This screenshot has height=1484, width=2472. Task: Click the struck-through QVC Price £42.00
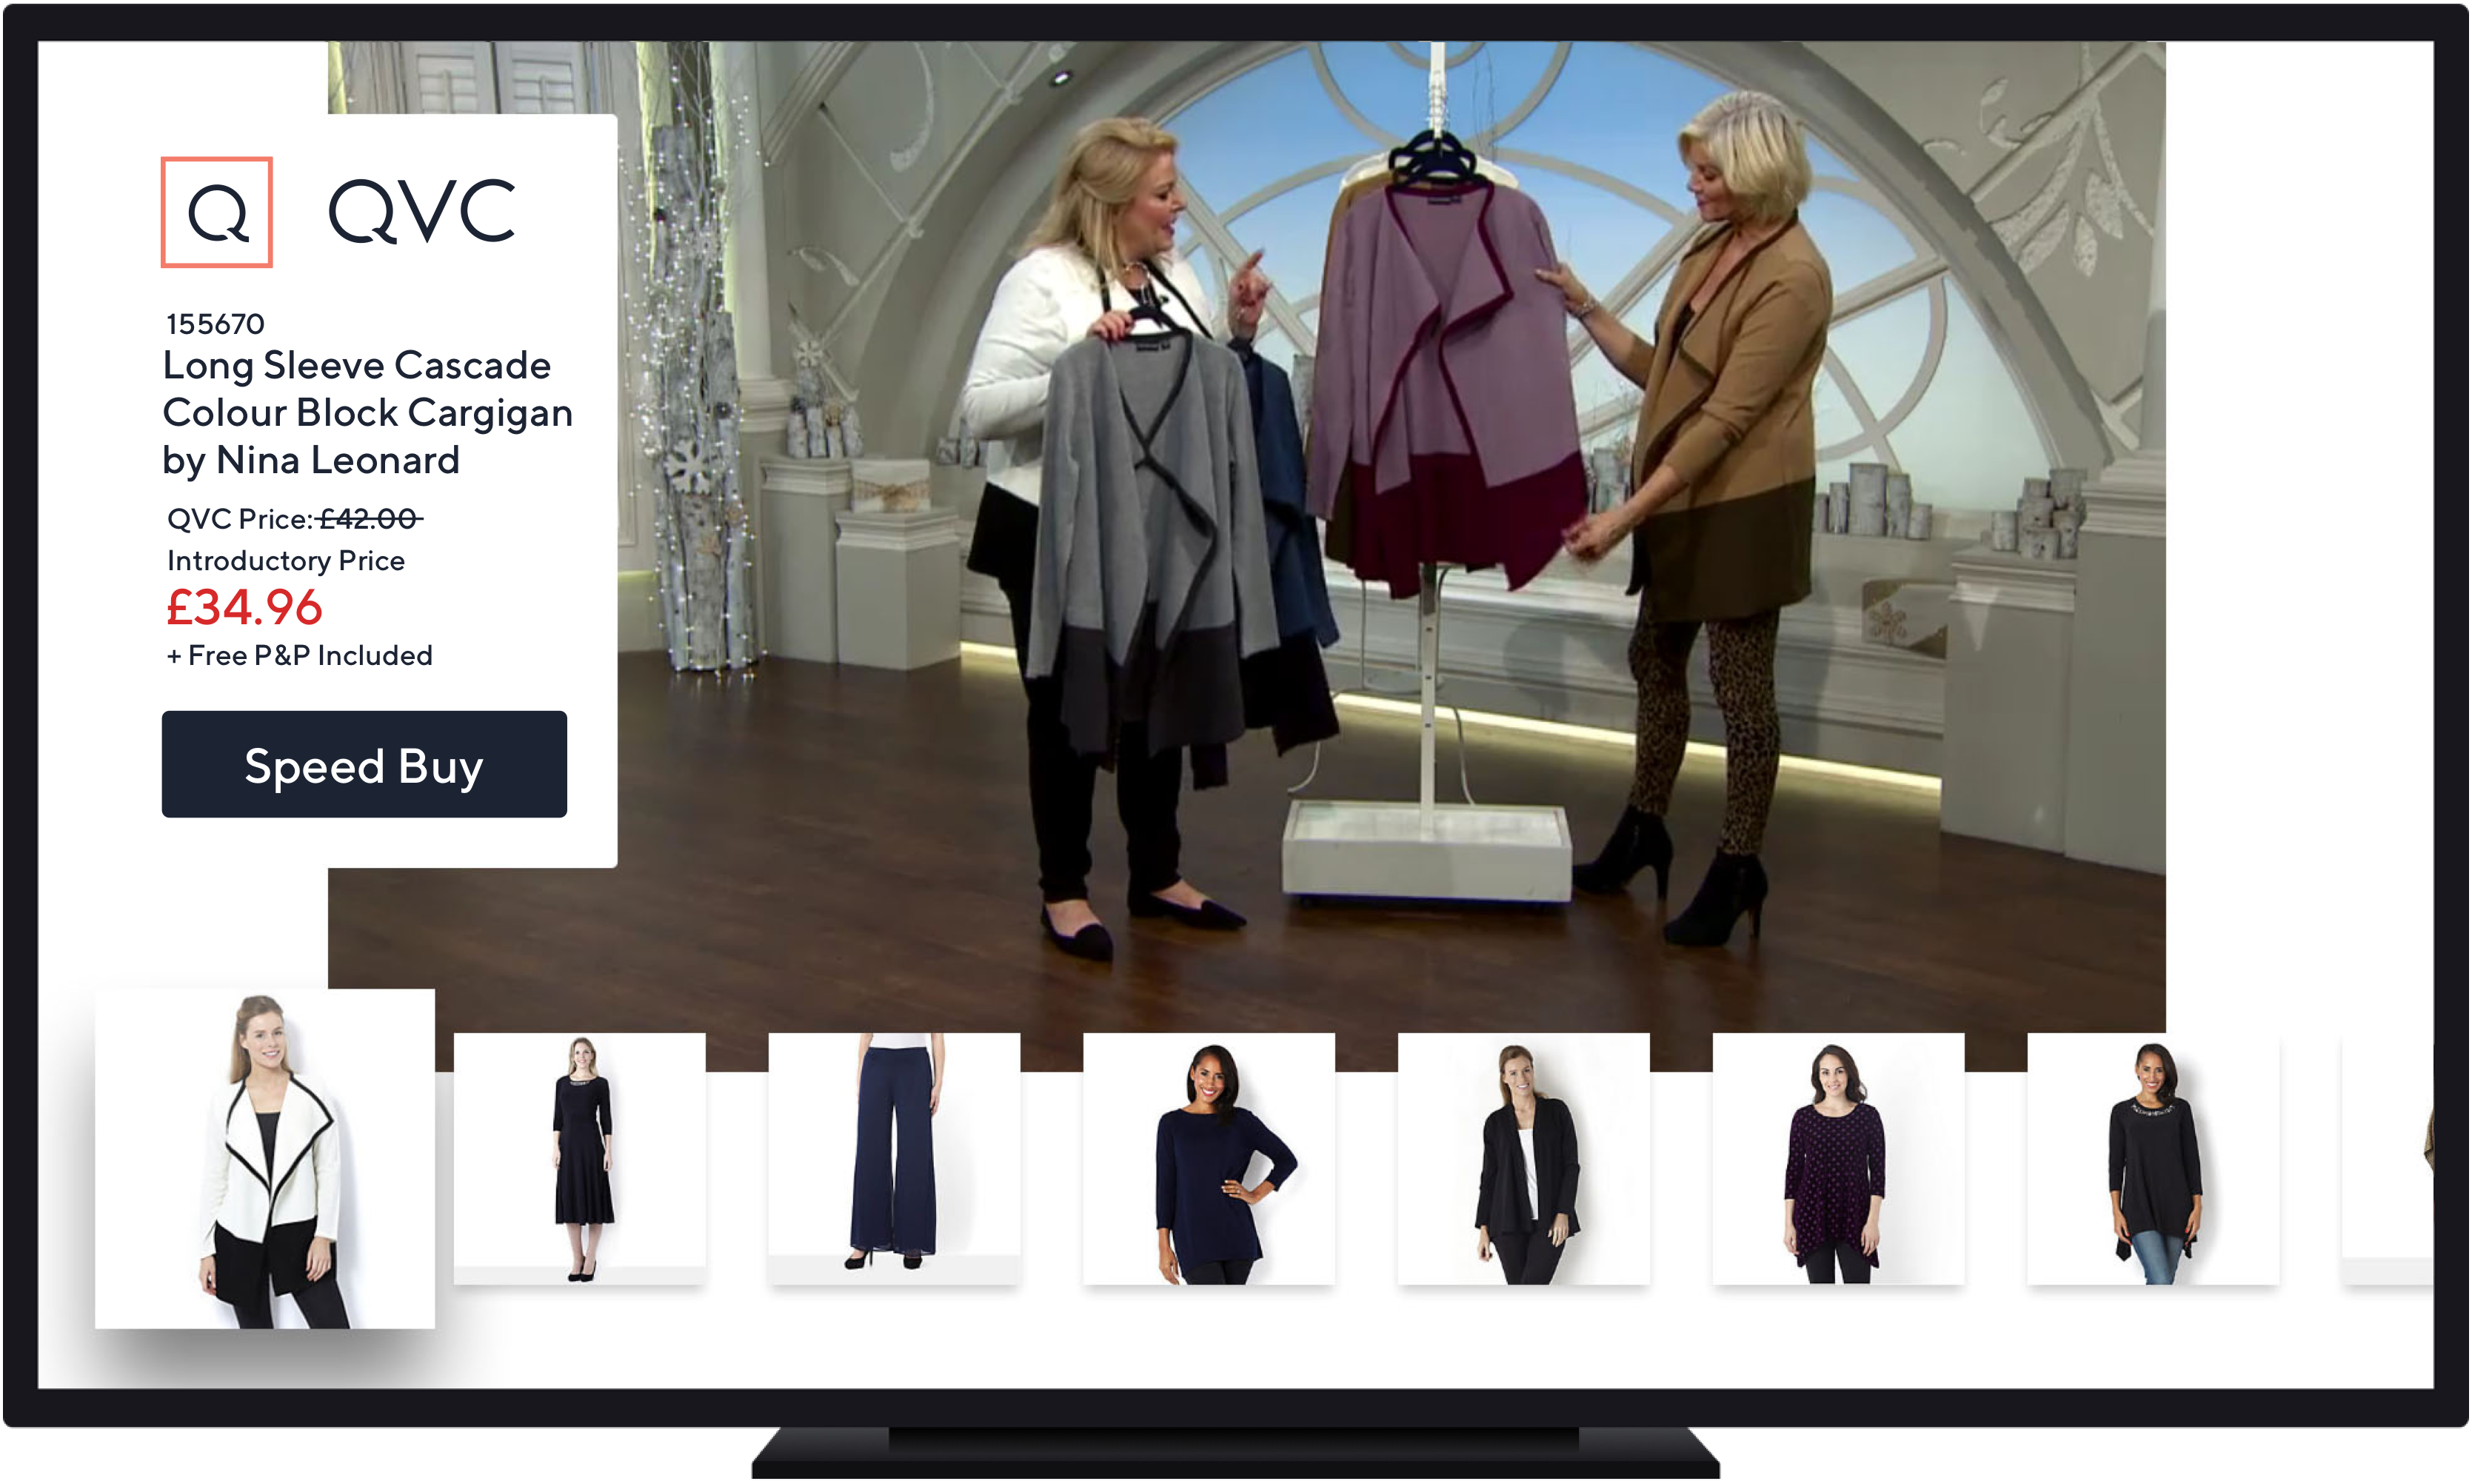pos(295,519)
